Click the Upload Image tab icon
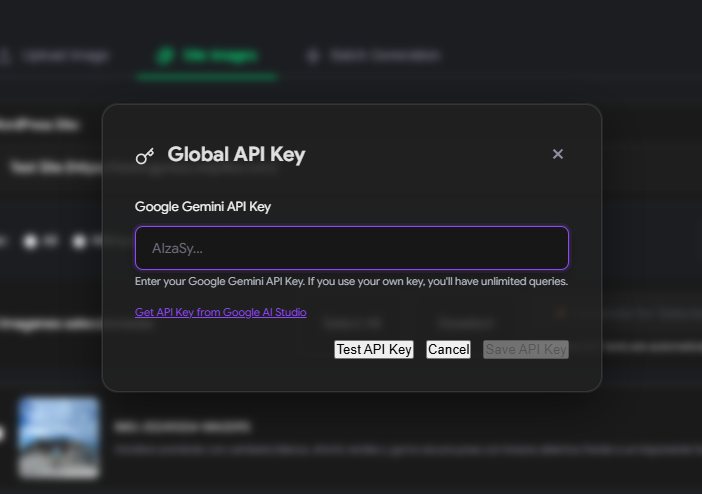The width and height of the screenshot is (702, 494). point(5,56)
